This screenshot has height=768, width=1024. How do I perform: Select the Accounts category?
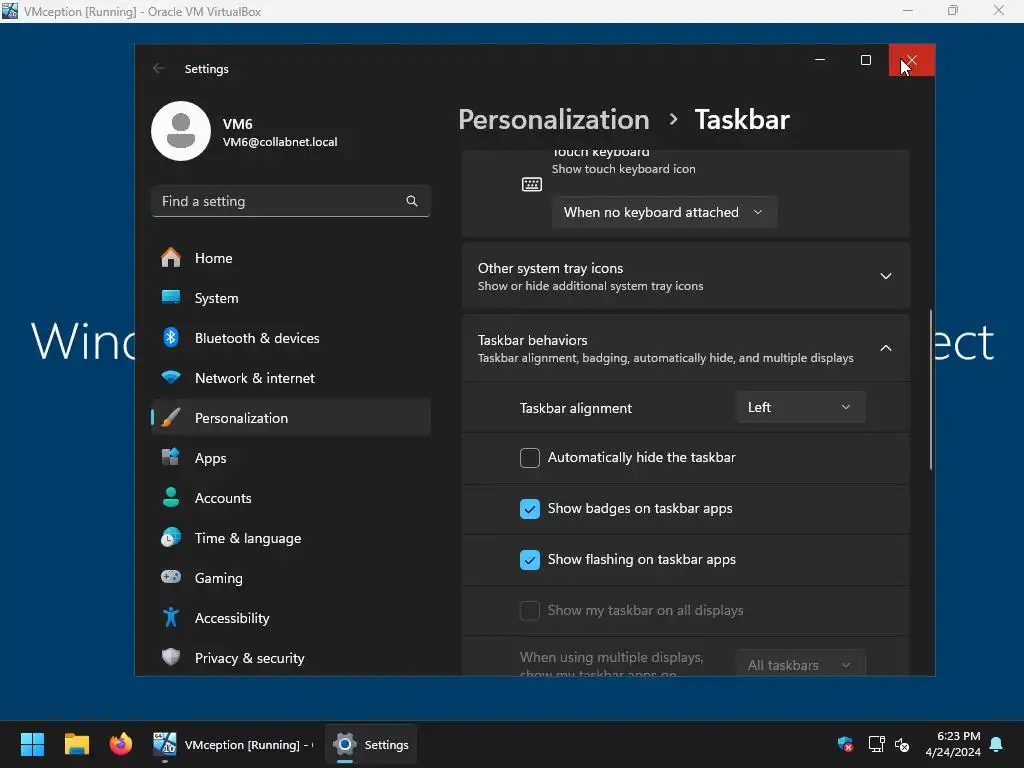pyautogui.click(x=291, y=498)
